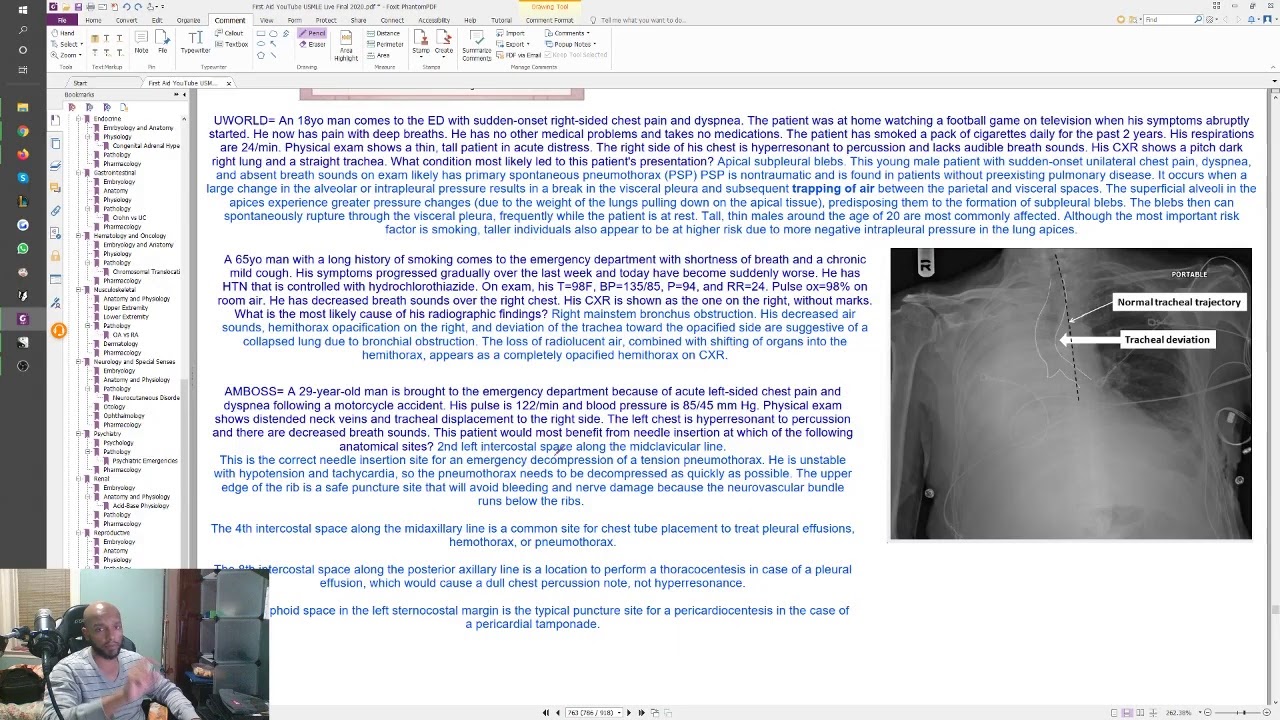Viewport: 1280px width, 720px height.
Task: Switch to the Convert ribbon tab
Action: (126, 20)
